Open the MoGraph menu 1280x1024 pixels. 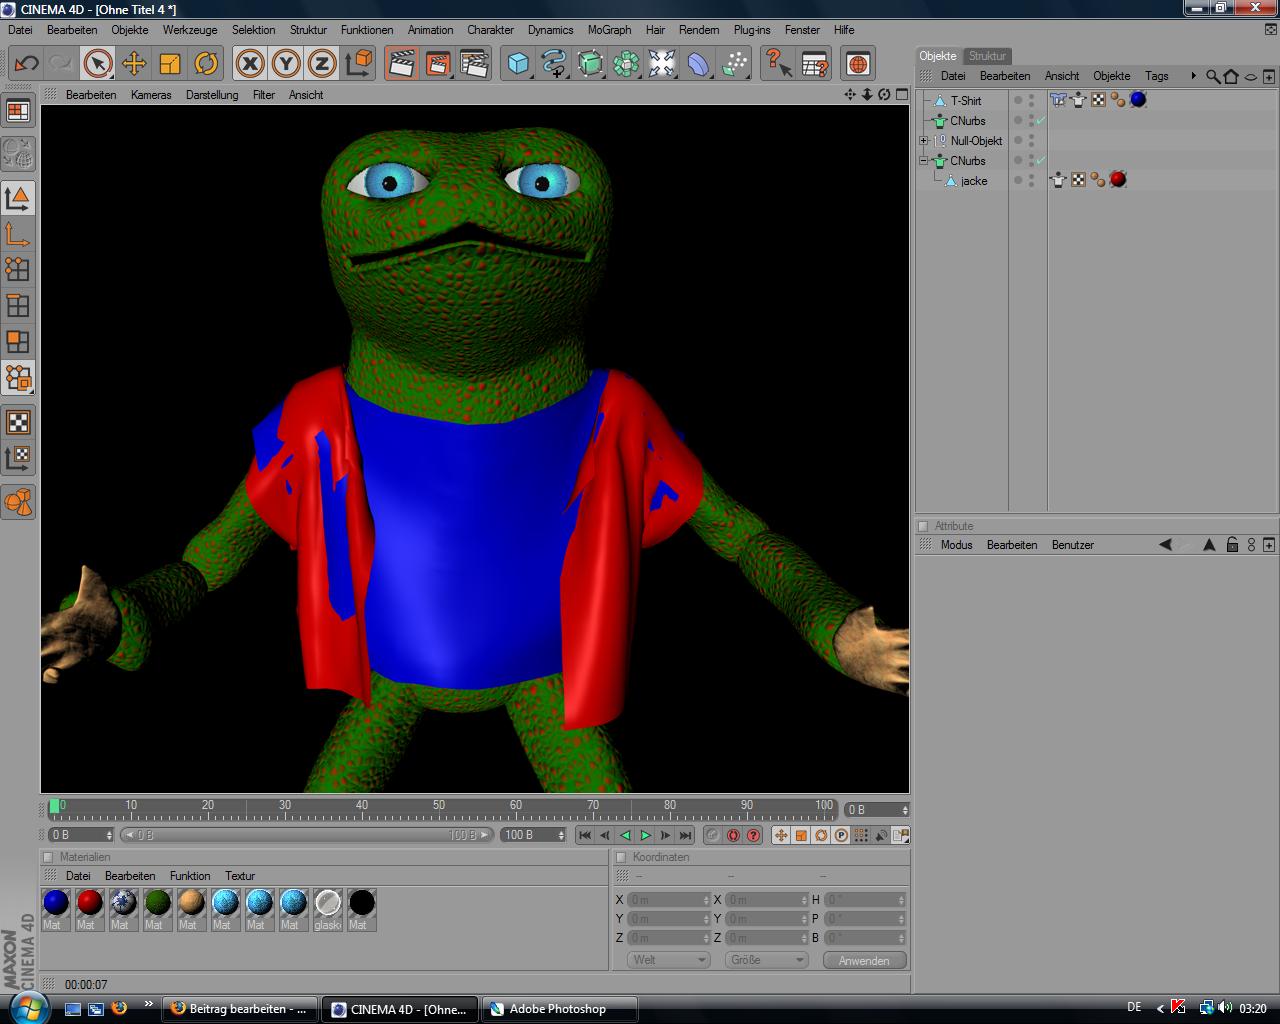[x=609, y=30]
